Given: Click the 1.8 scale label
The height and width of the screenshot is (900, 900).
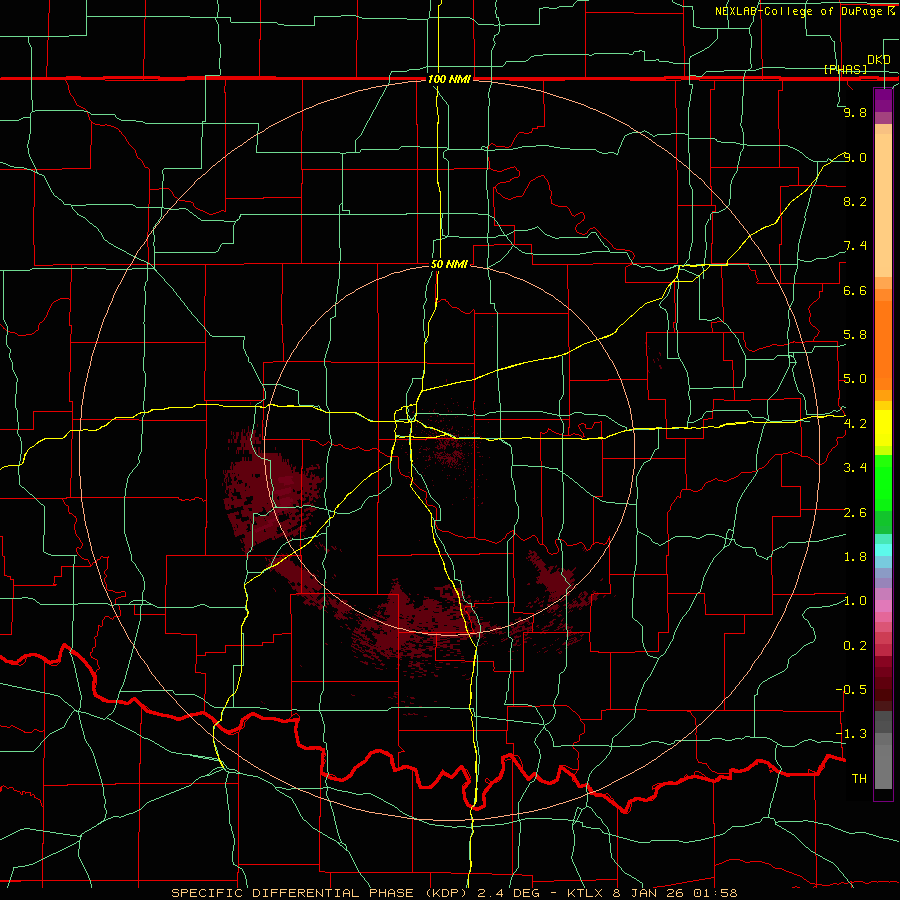Looking at the screenshot, I should click(855, 557).
